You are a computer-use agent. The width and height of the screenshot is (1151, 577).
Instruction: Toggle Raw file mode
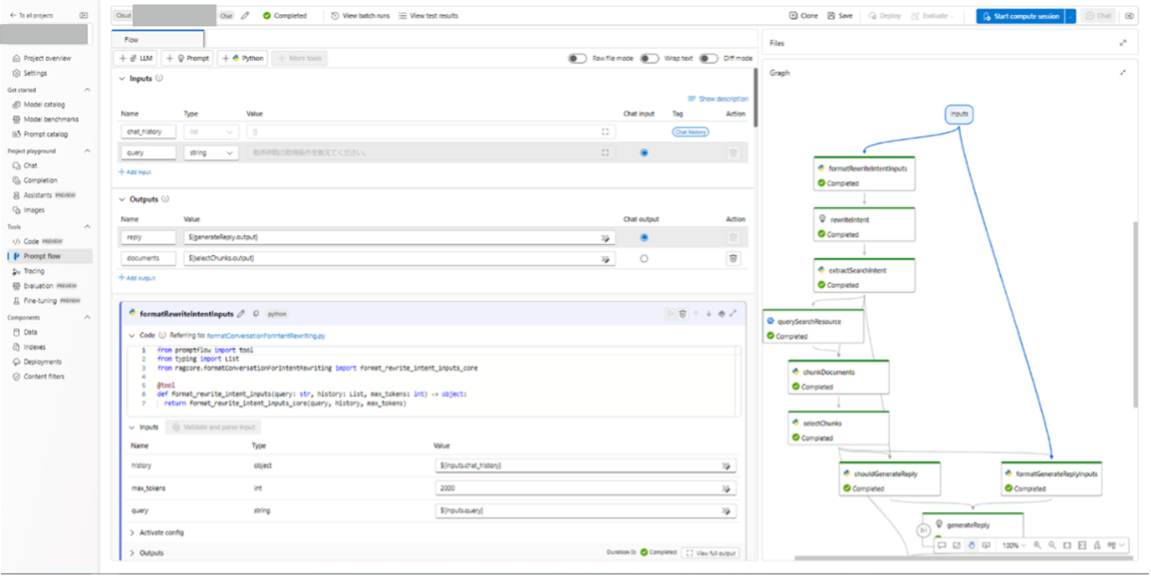pyautogui.click(x=578, y=58)
